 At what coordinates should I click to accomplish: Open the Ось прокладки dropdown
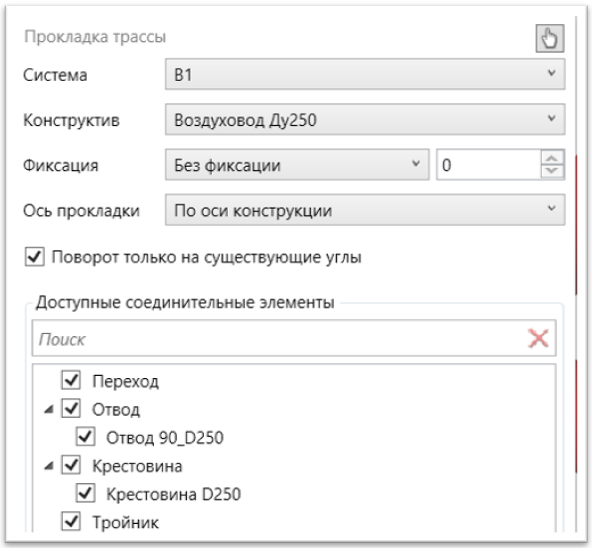(x=365, y=210)
